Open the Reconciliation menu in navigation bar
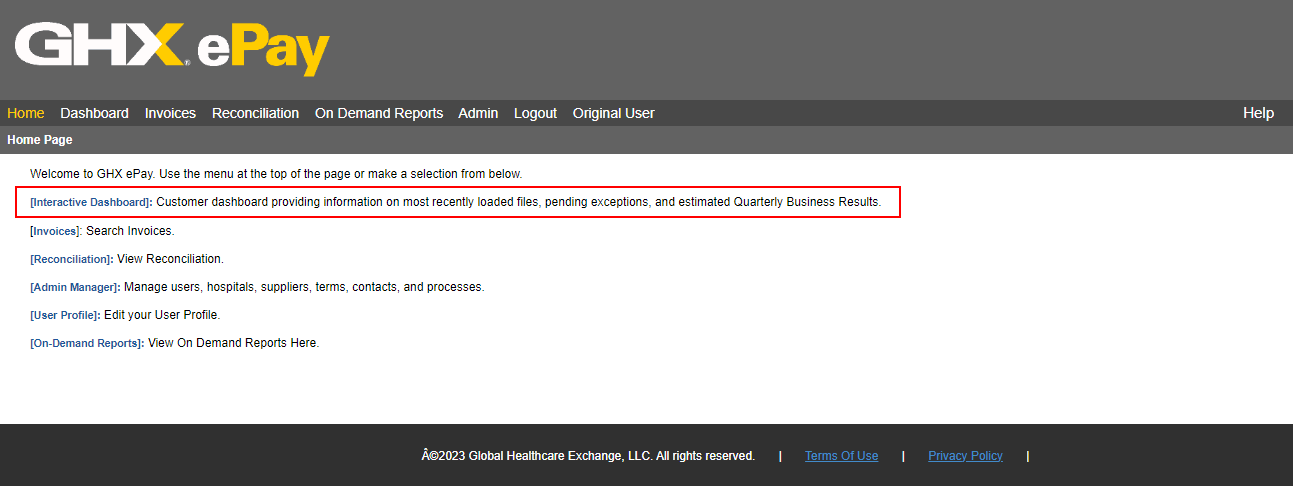Image resolution: width=1293 pixels, height=486 pixels. click(255, 113)
